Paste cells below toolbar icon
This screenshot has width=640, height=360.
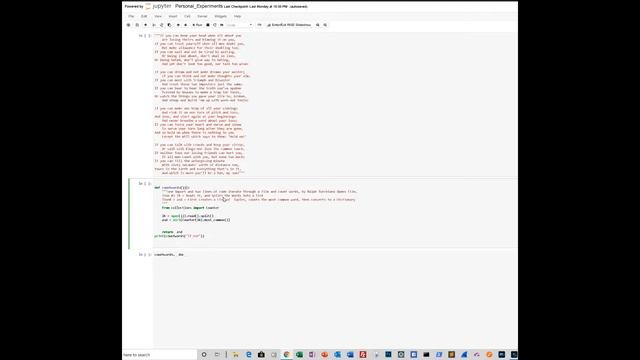(x=169, y=25)
